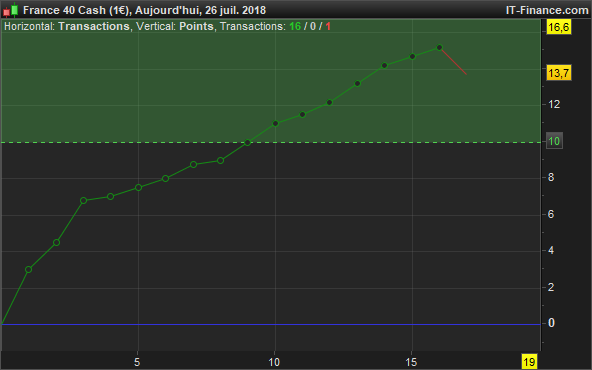Select the red losing transactions count 1
This screenshot has width=592, height=370.
pyautogui.click(x=328, y=26)
